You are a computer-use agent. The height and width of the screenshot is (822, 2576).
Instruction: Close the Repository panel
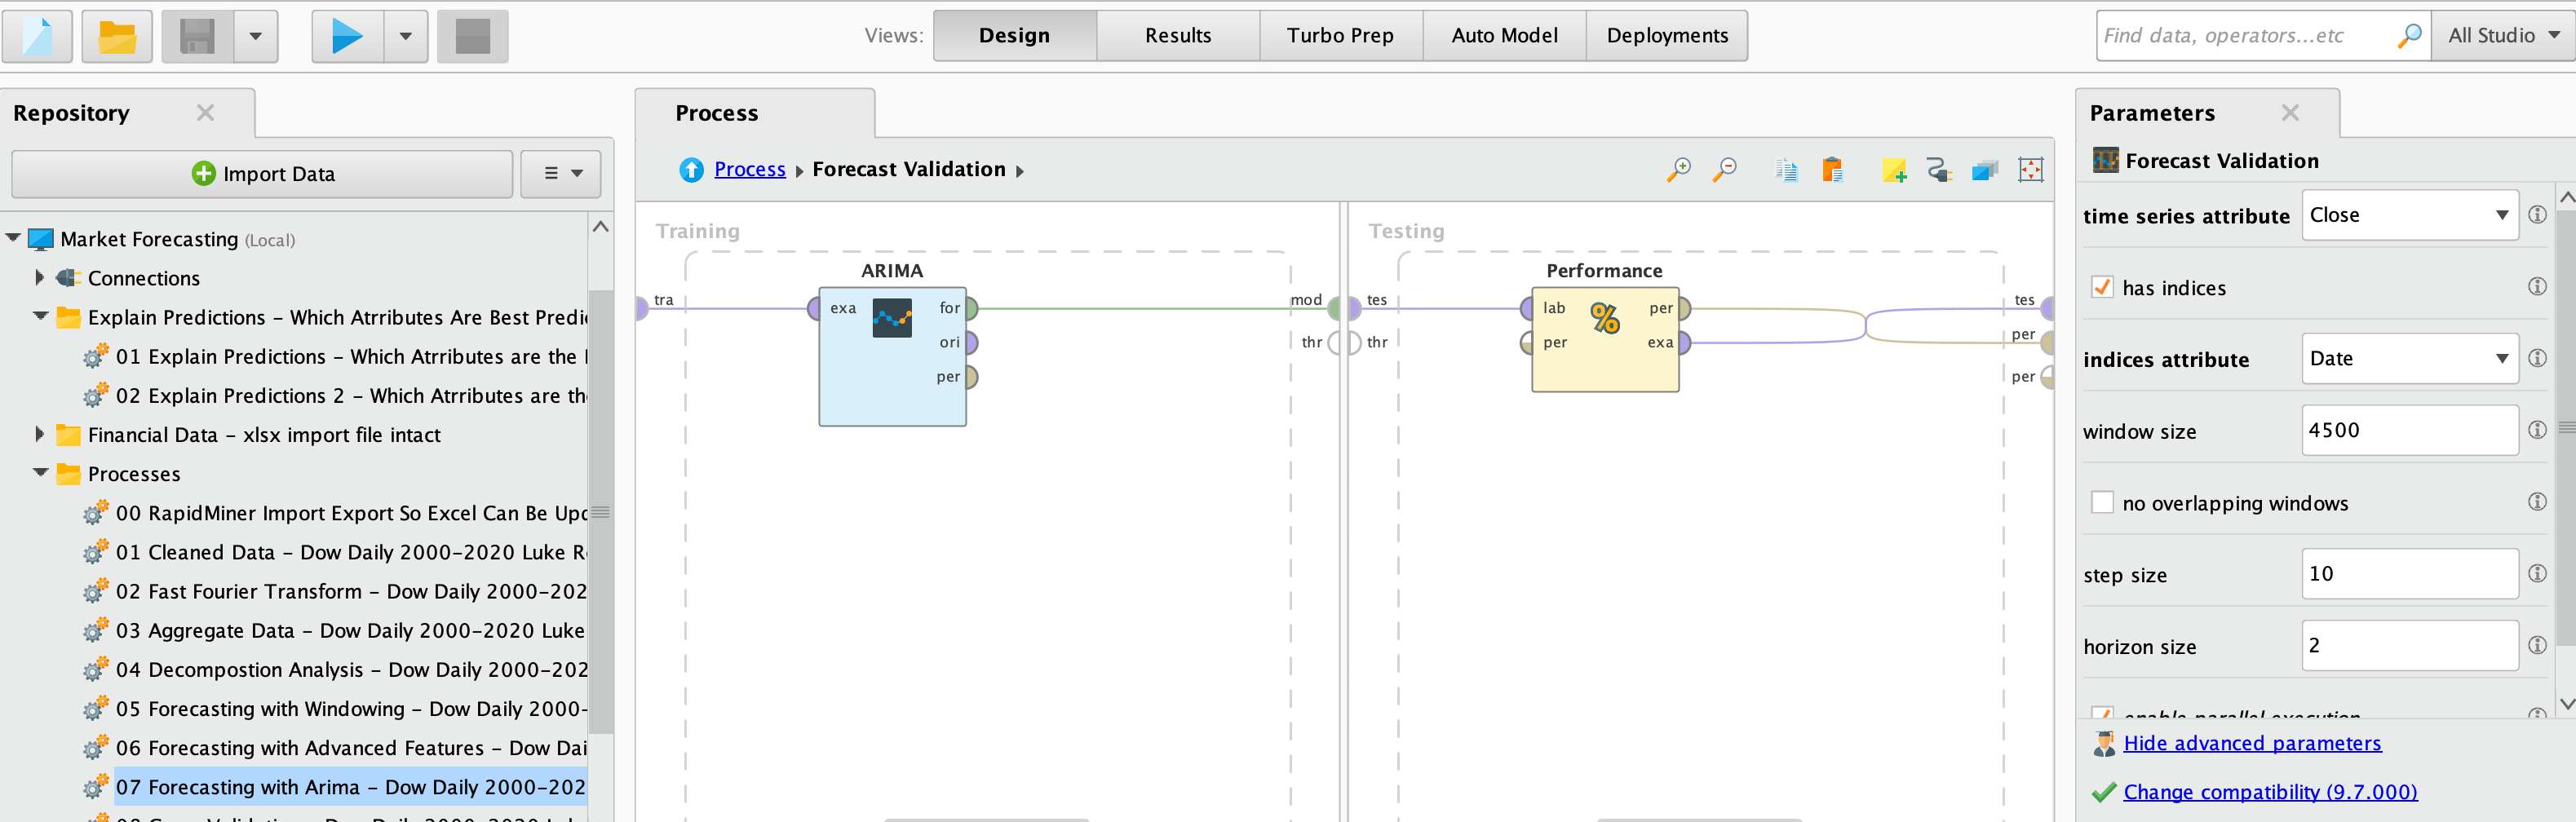coord(205,113)
